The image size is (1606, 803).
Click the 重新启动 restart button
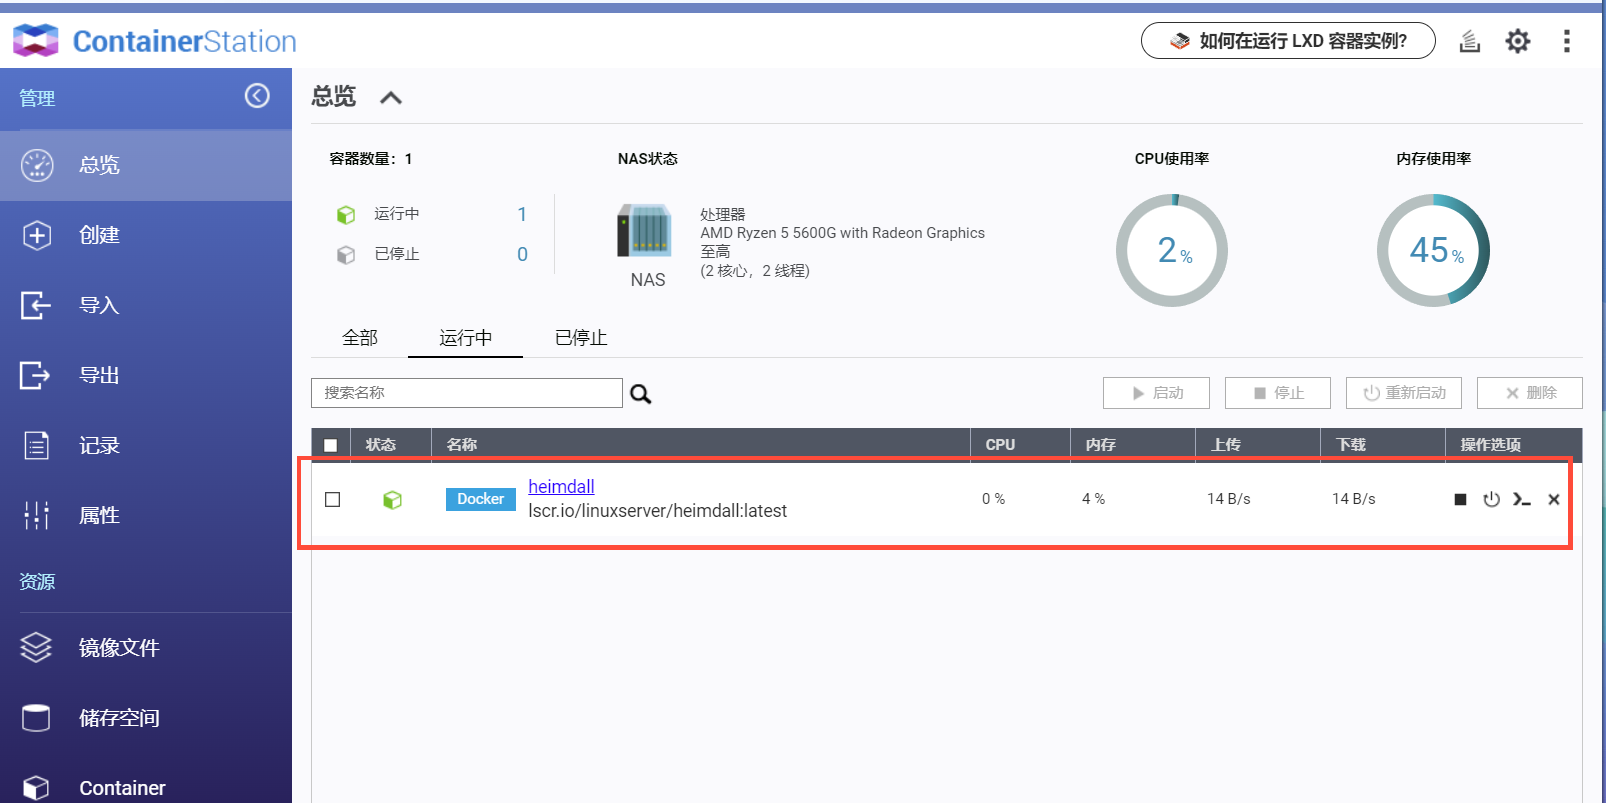(1404, 393)
